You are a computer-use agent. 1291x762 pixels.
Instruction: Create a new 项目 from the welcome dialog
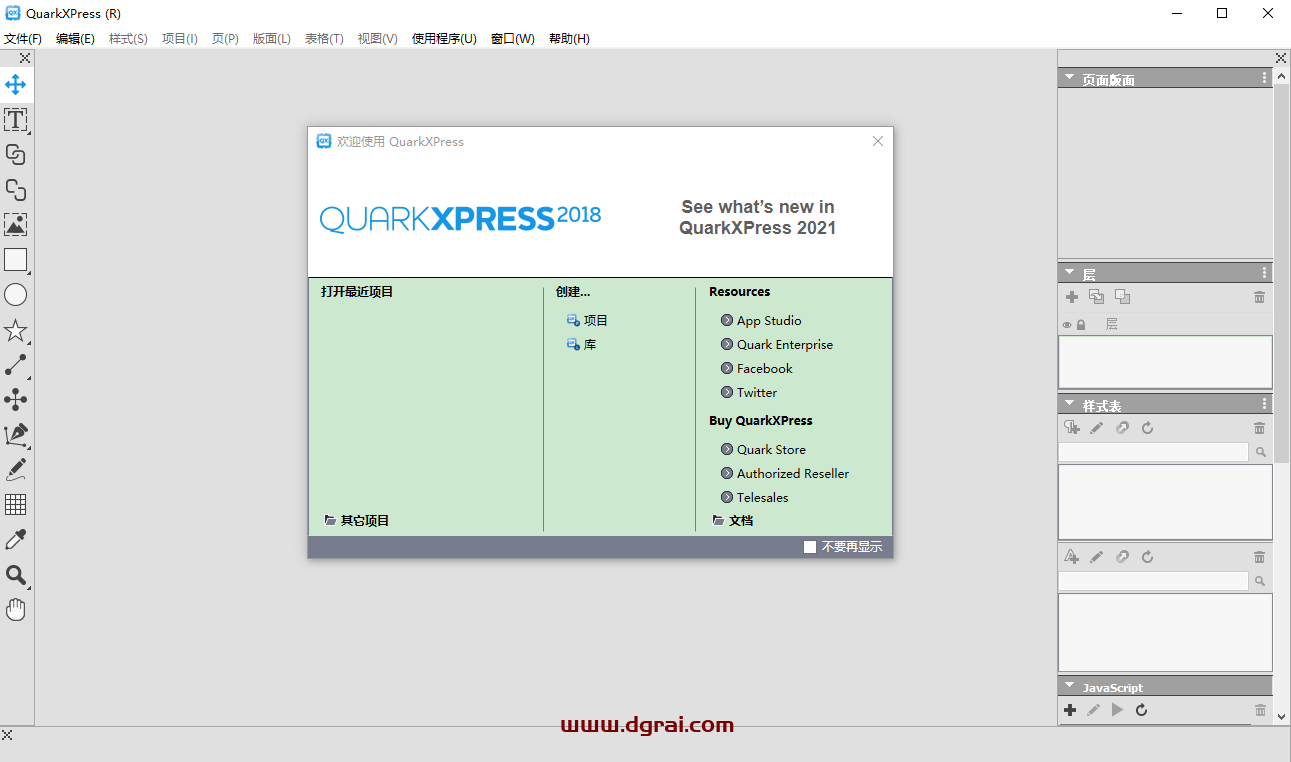click(x=594, y=320)
